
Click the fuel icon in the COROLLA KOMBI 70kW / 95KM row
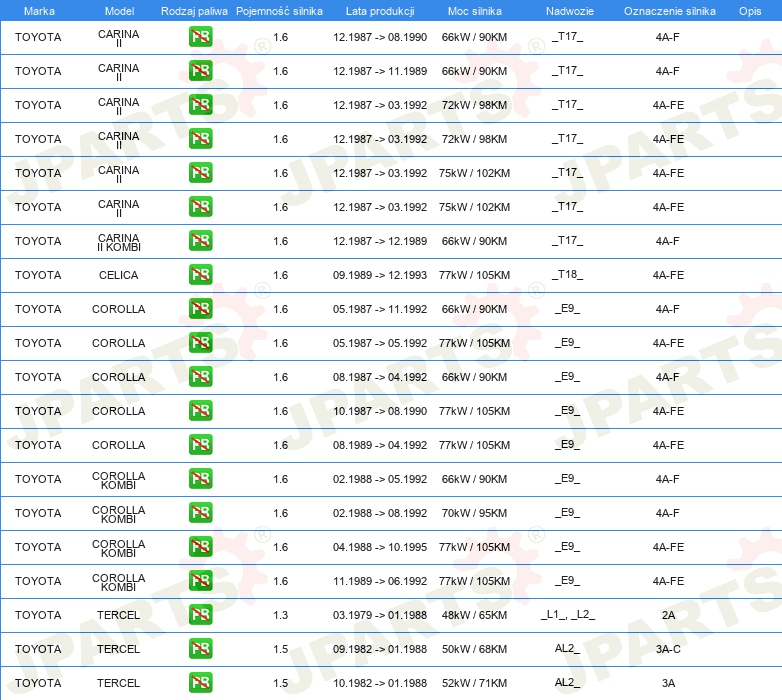point(200,513)
